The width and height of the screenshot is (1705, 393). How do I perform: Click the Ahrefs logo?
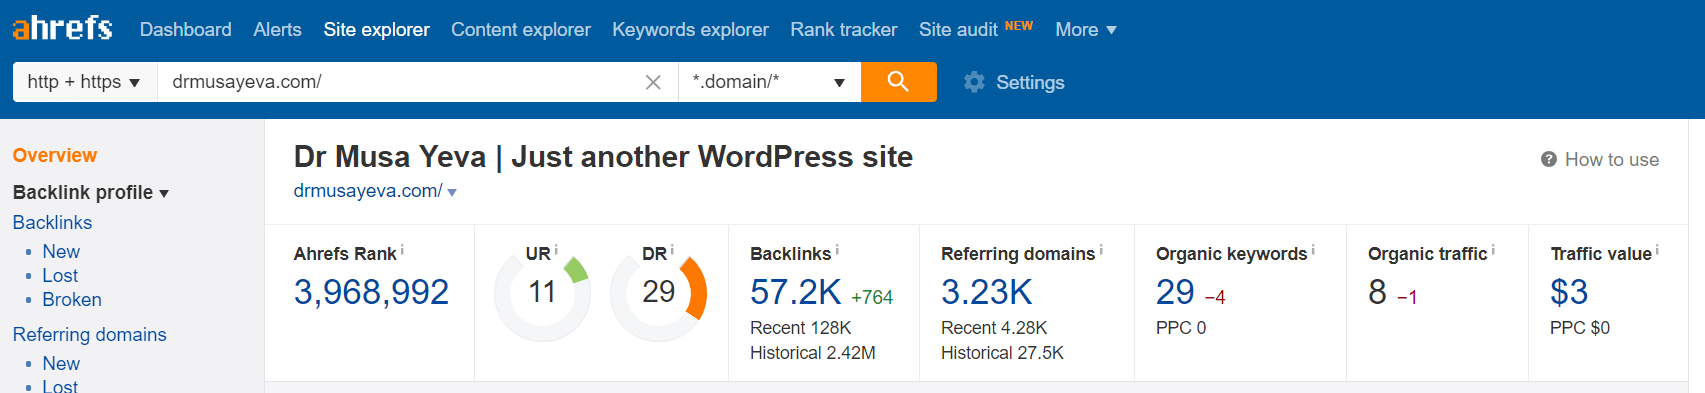coord(62,28)
